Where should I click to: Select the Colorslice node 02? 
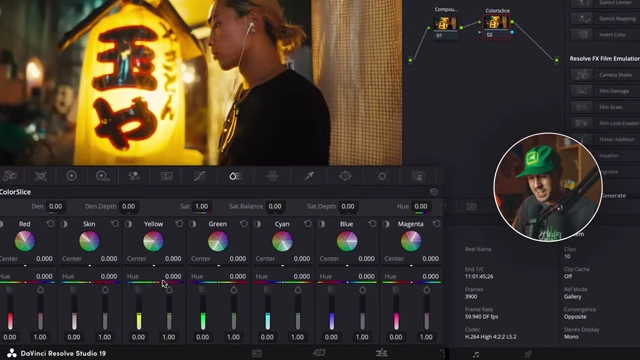pos(496,27)
